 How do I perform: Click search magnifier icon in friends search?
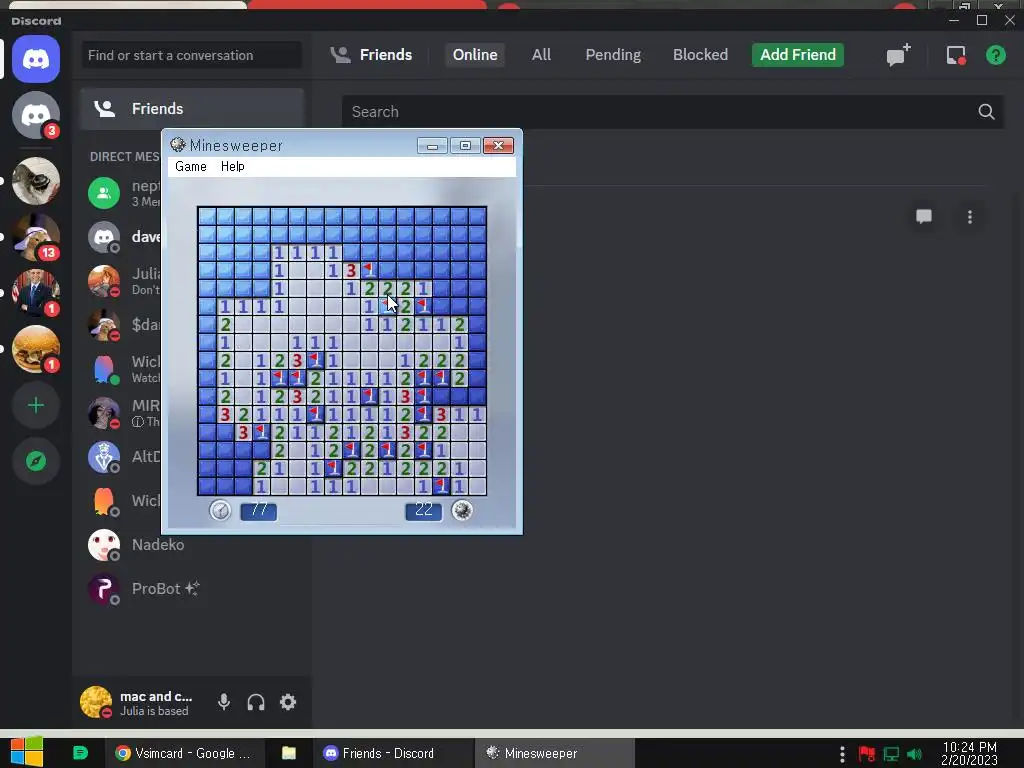pos(986,112)
